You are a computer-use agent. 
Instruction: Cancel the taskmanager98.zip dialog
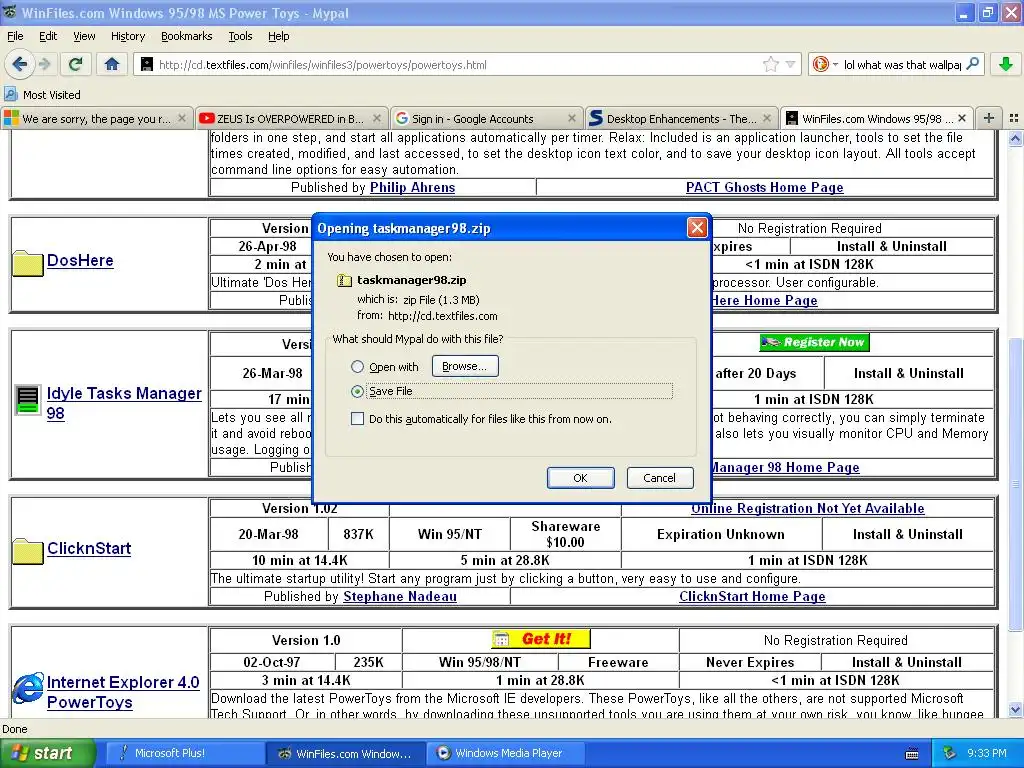[660, 477]
